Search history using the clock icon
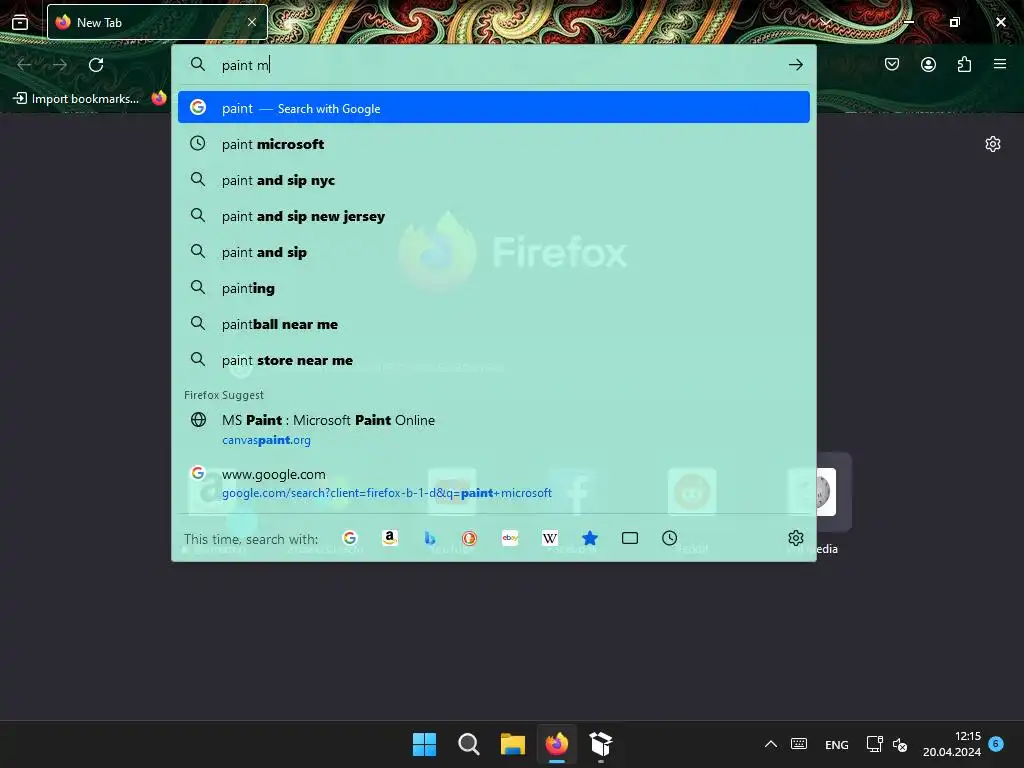 tap(669, 537)
